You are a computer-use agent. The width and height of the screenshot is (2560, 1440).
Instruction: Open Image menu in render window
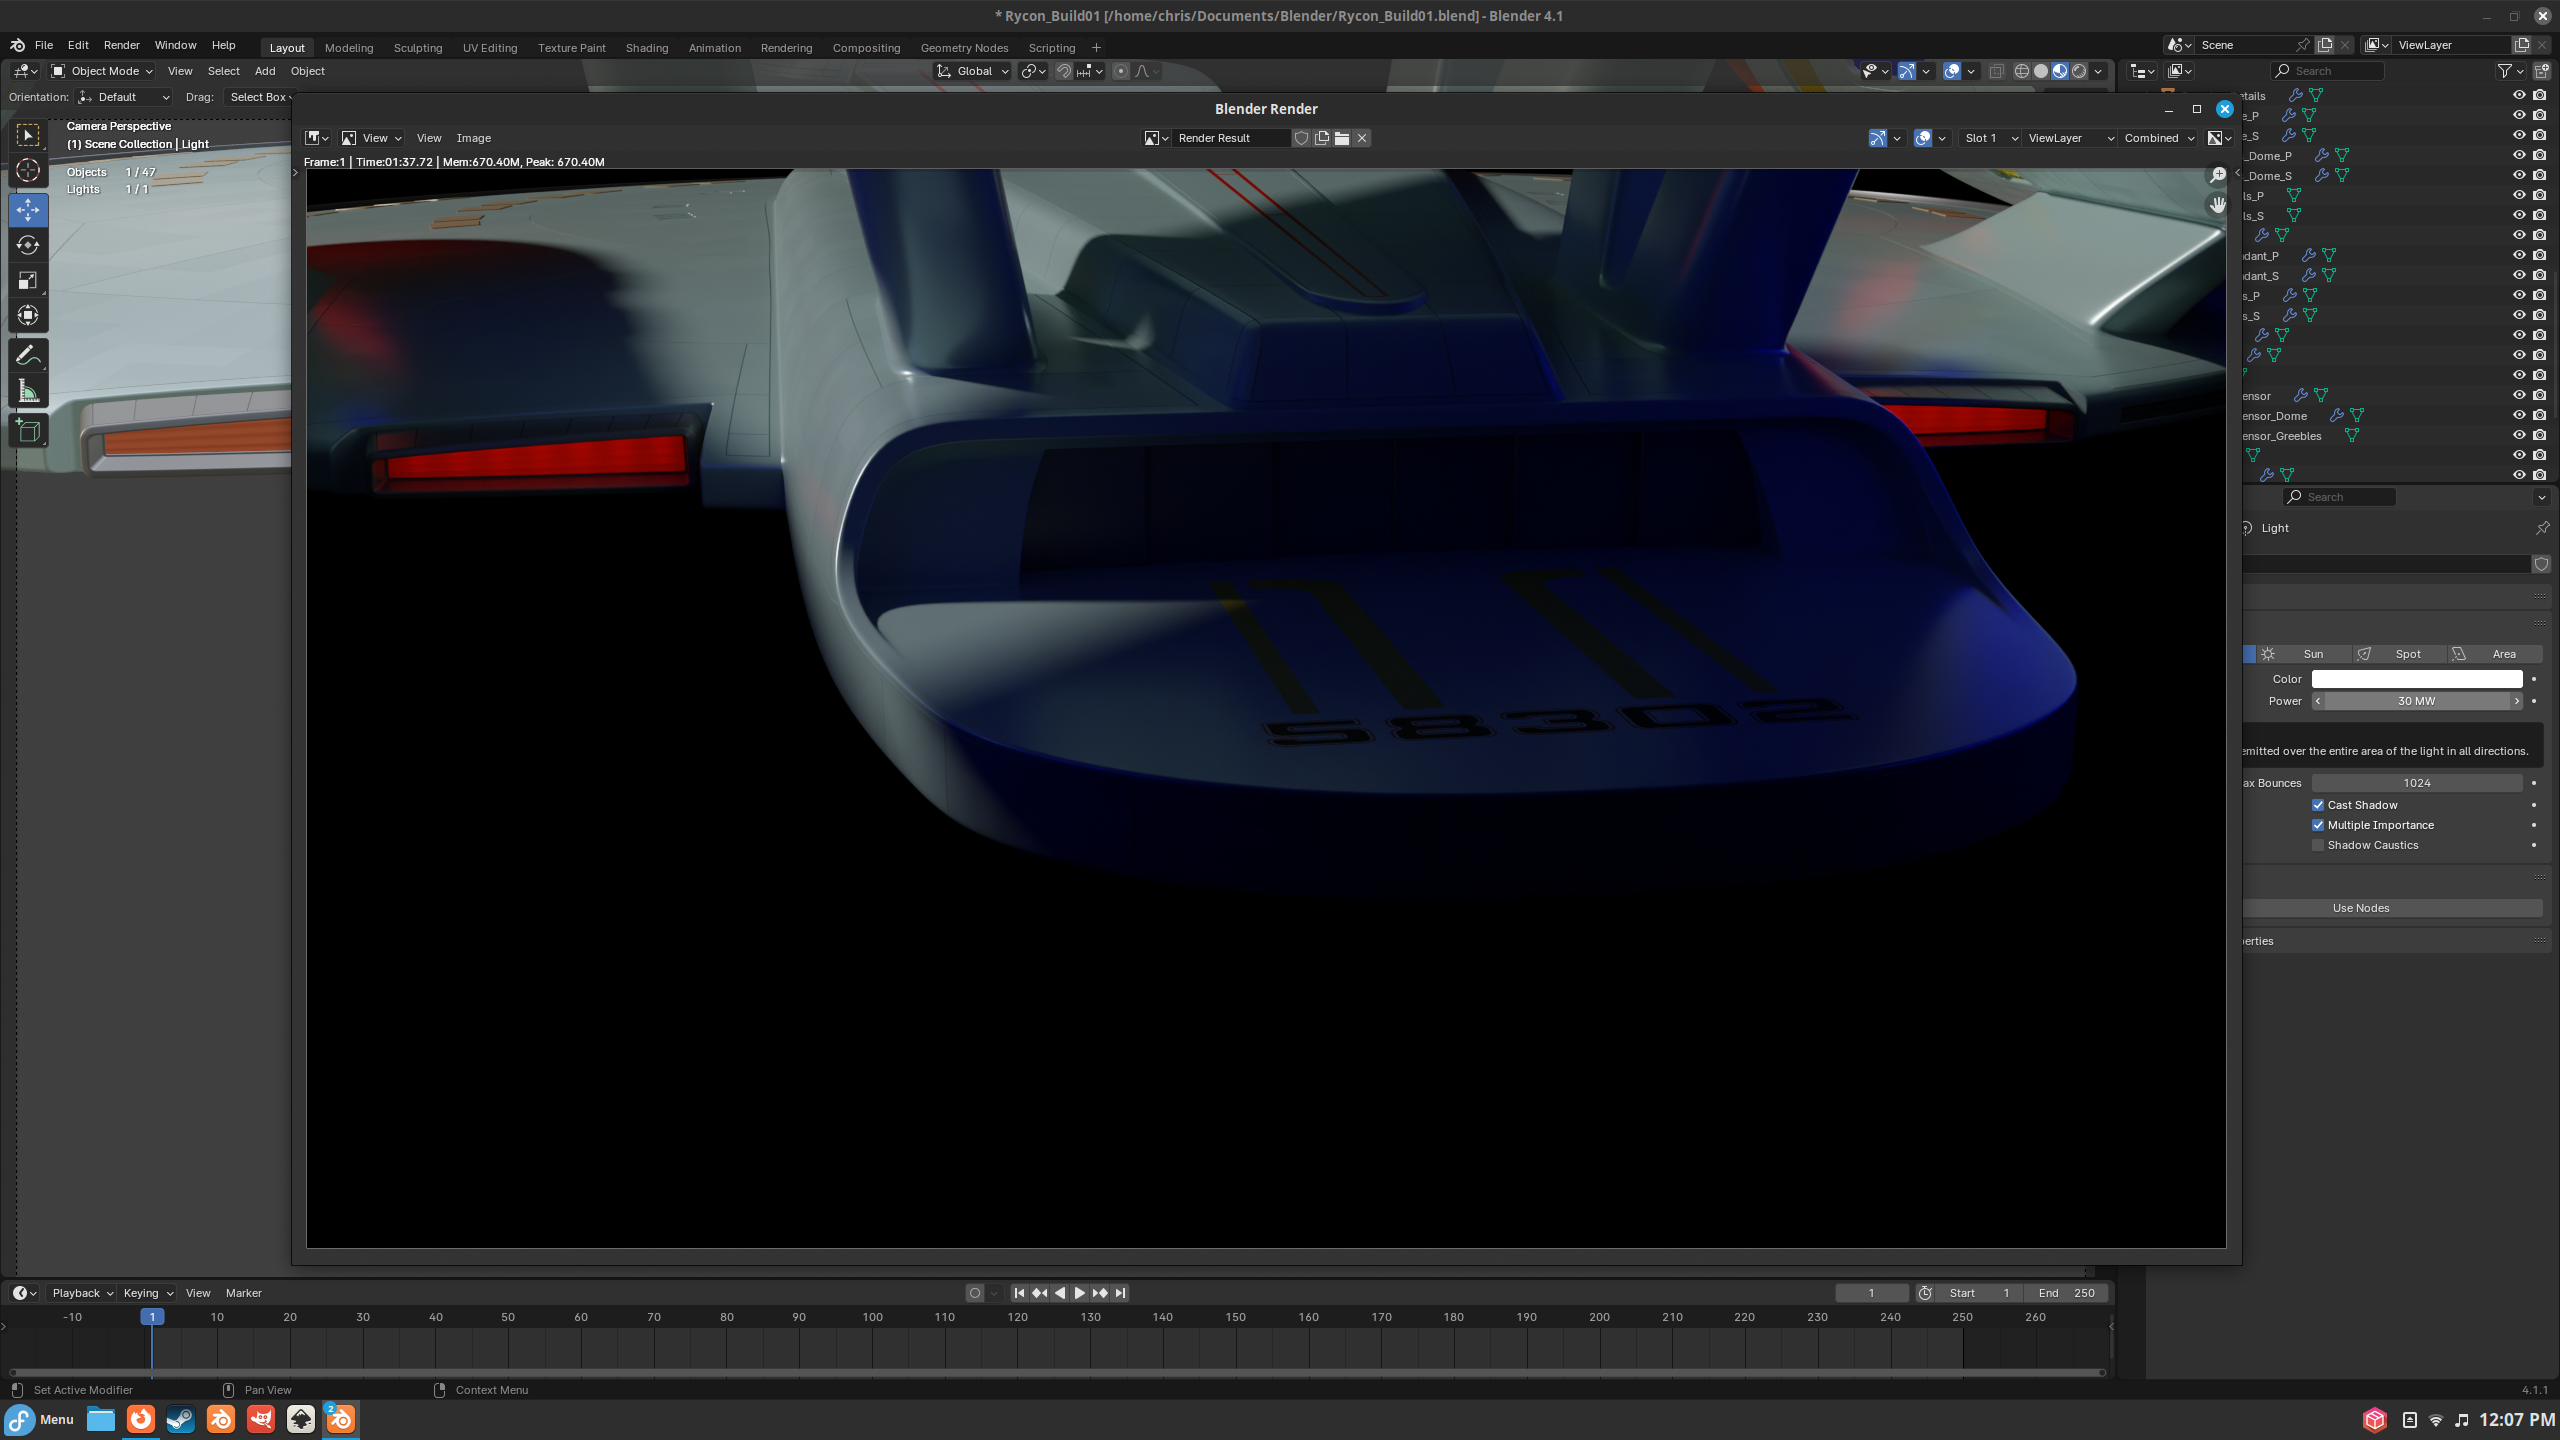tap(474, 138)
